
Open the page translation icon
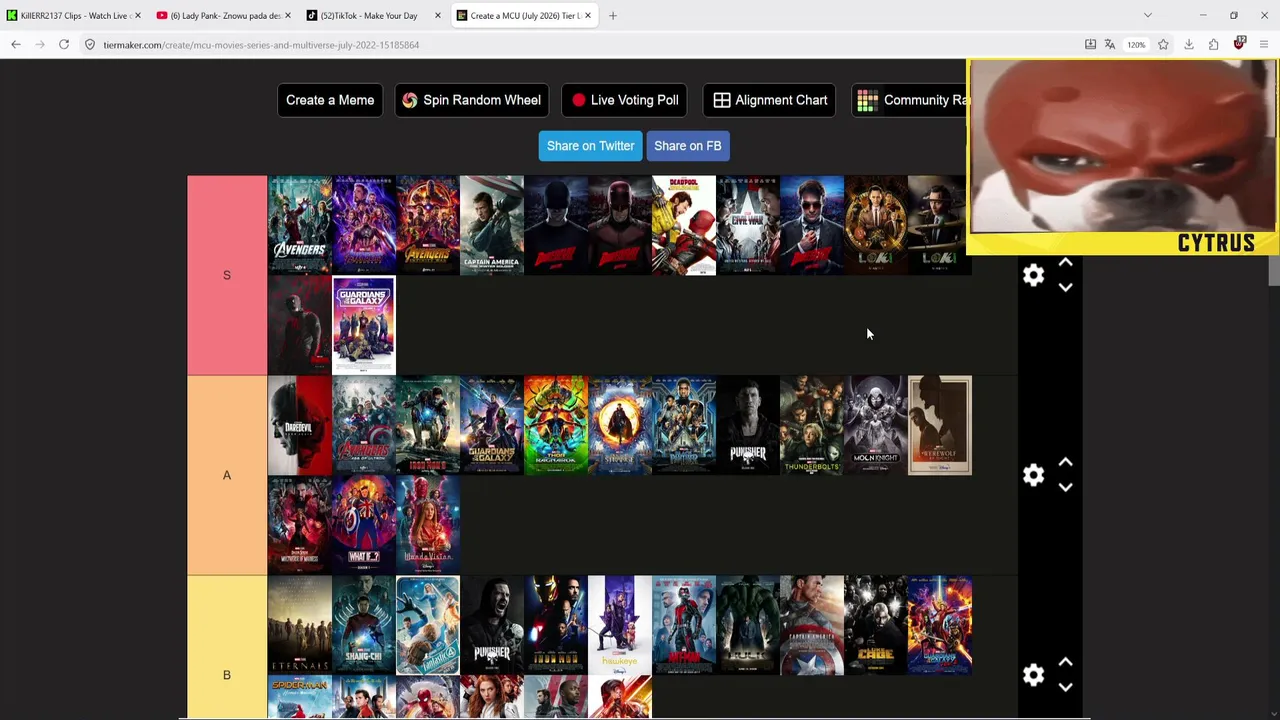tap(1109, 44)
